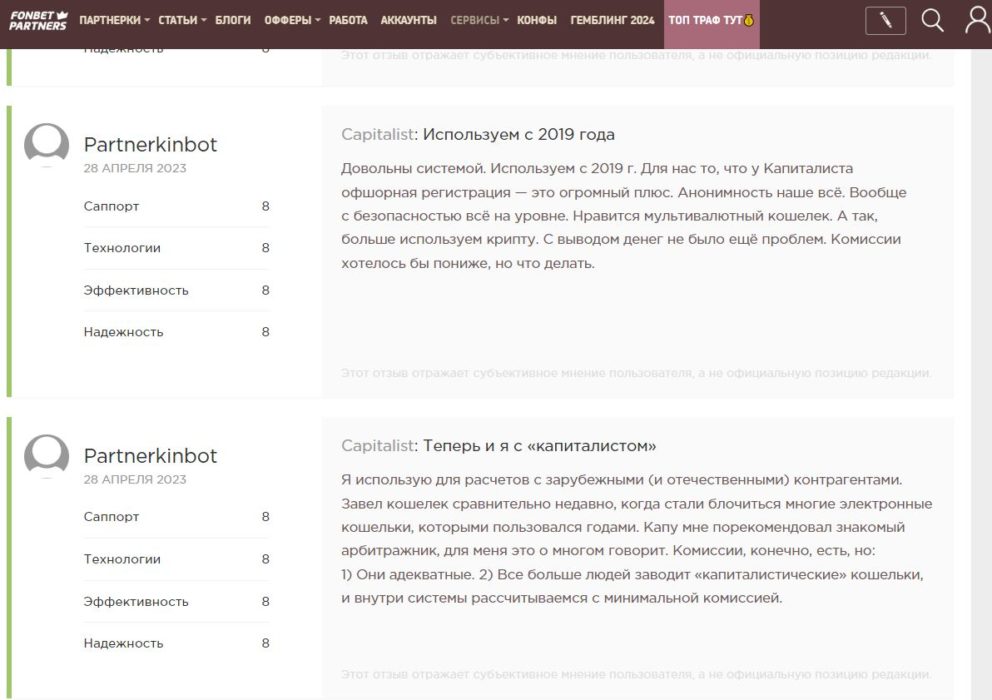
Task: Click avatar of first Partnerkinbot review
Action: [46, 146]
